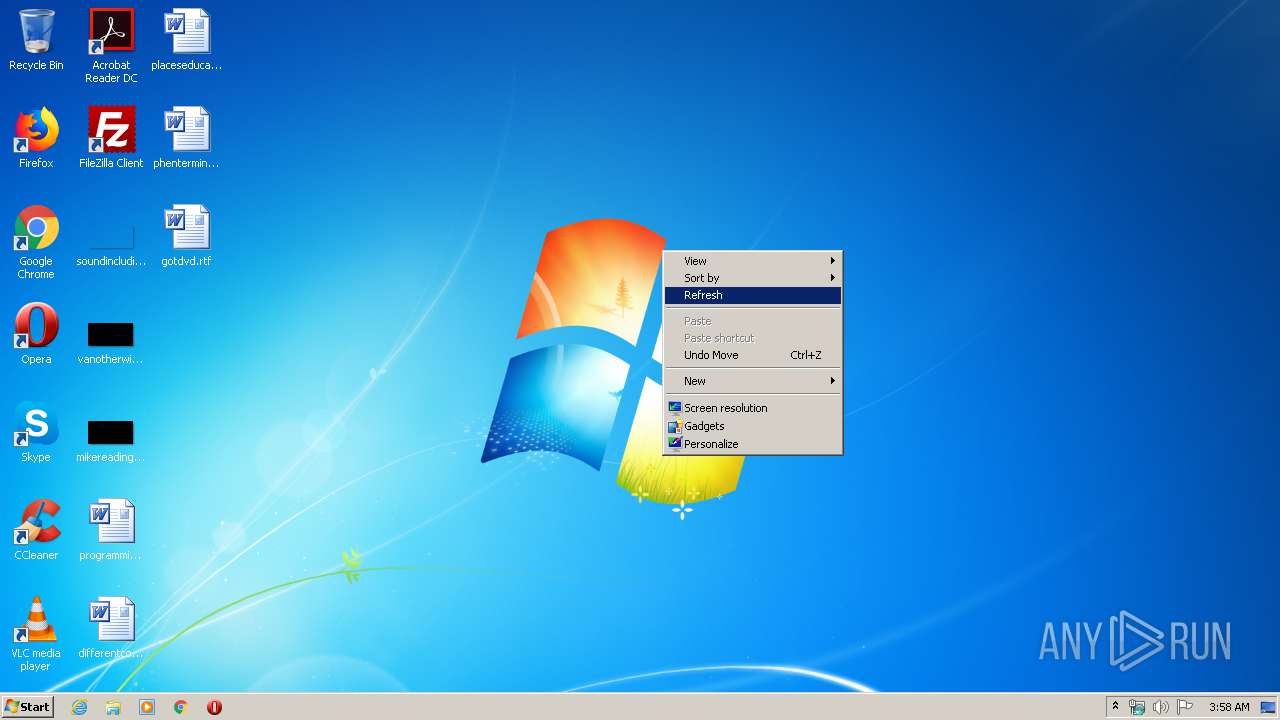1280x720 pixels.
Task: Select the programmi... Word document icon
Action: pos(111,530)
